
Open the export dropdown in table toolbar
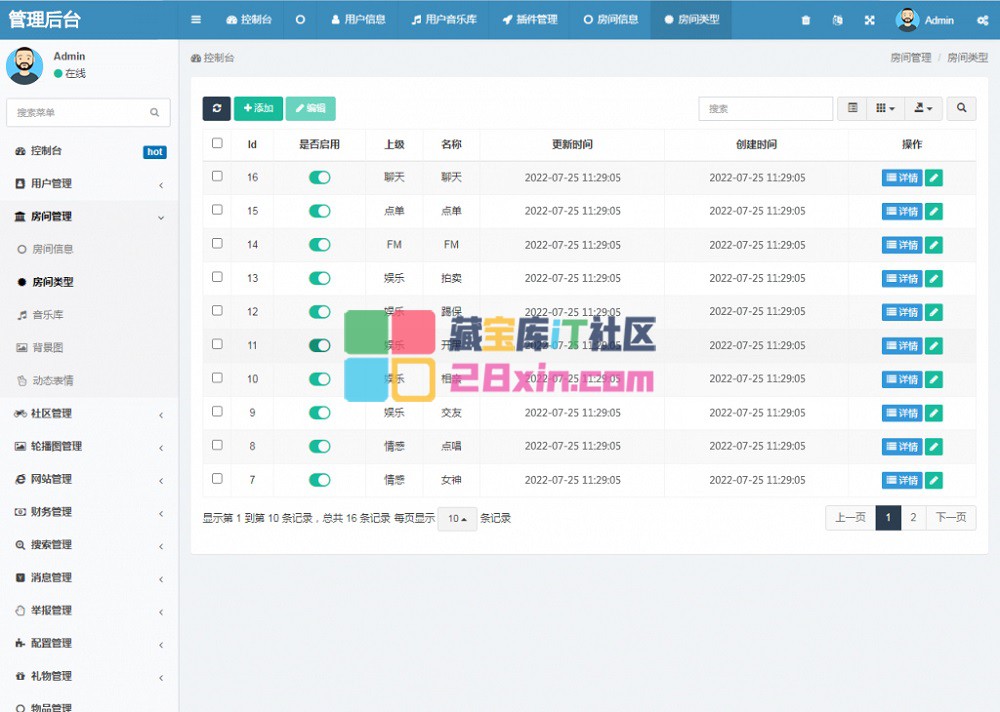coord(923,108)
